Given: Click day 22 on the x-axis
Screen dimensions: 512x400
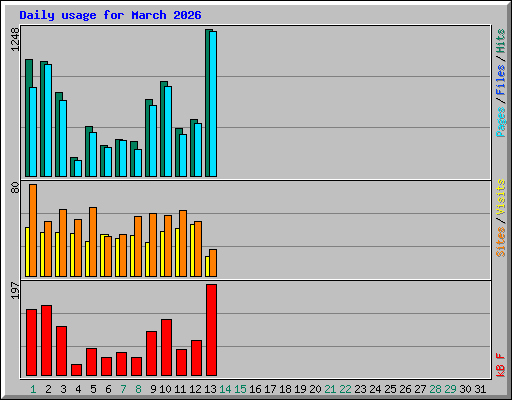Looking at the screenshot, I should pos(345,389).
